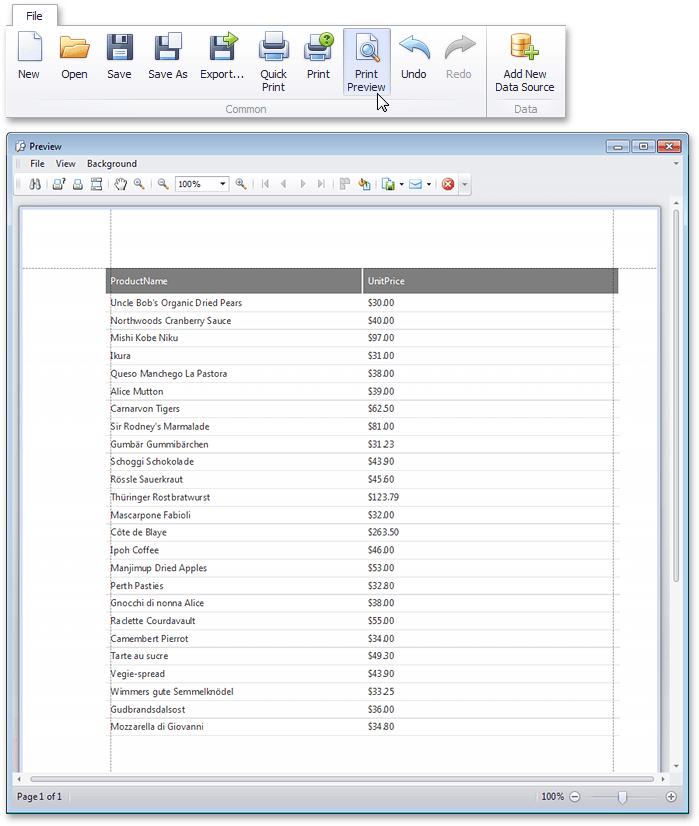The width and height of the screenshot is (699, 826).
Task: Click the quick print printer icon in Preview toolbar
Action: click(78, 184)
